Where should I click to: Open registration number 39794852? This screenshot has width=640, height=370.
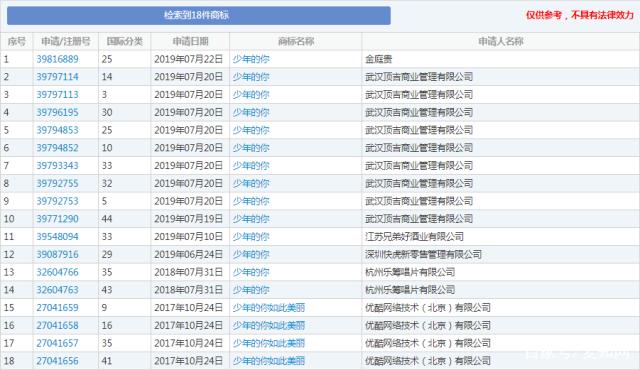(57, 148)
